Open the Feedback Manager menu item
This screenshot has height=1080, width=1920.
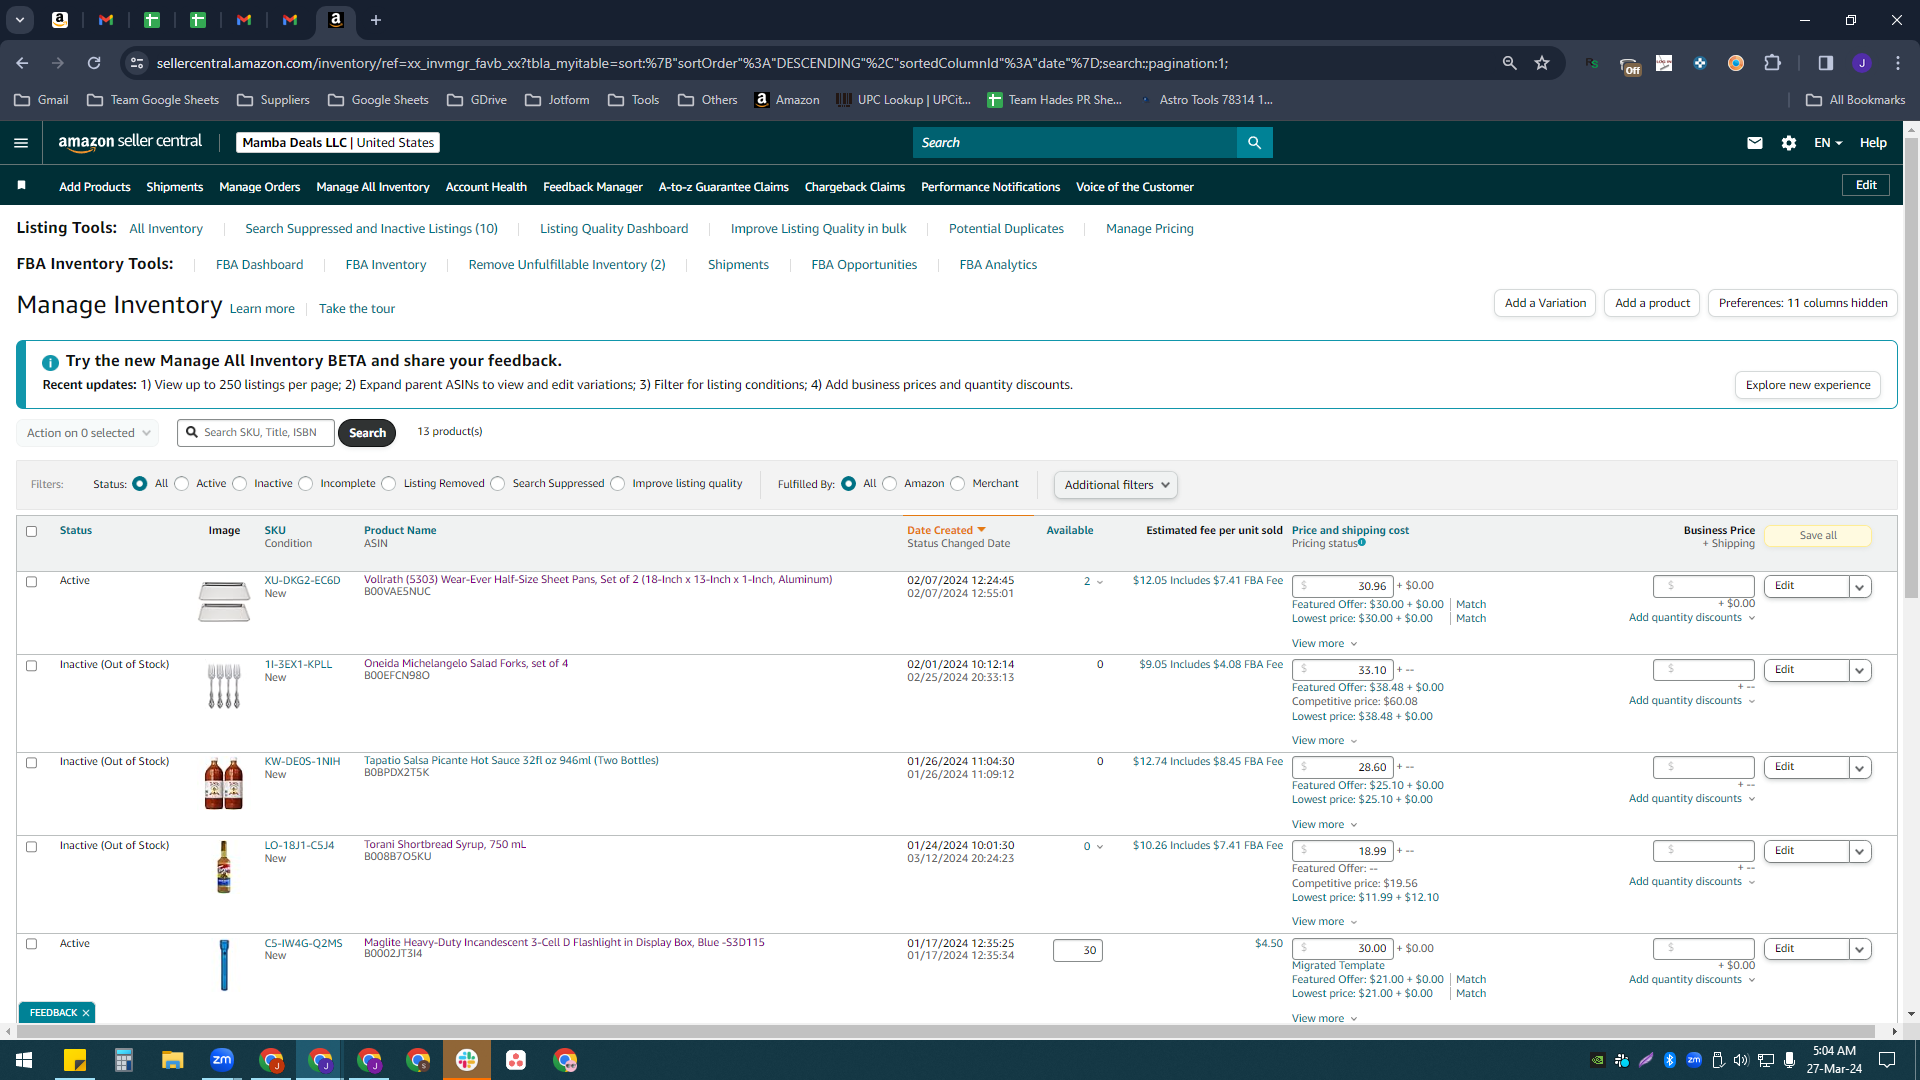coord(593,187)
